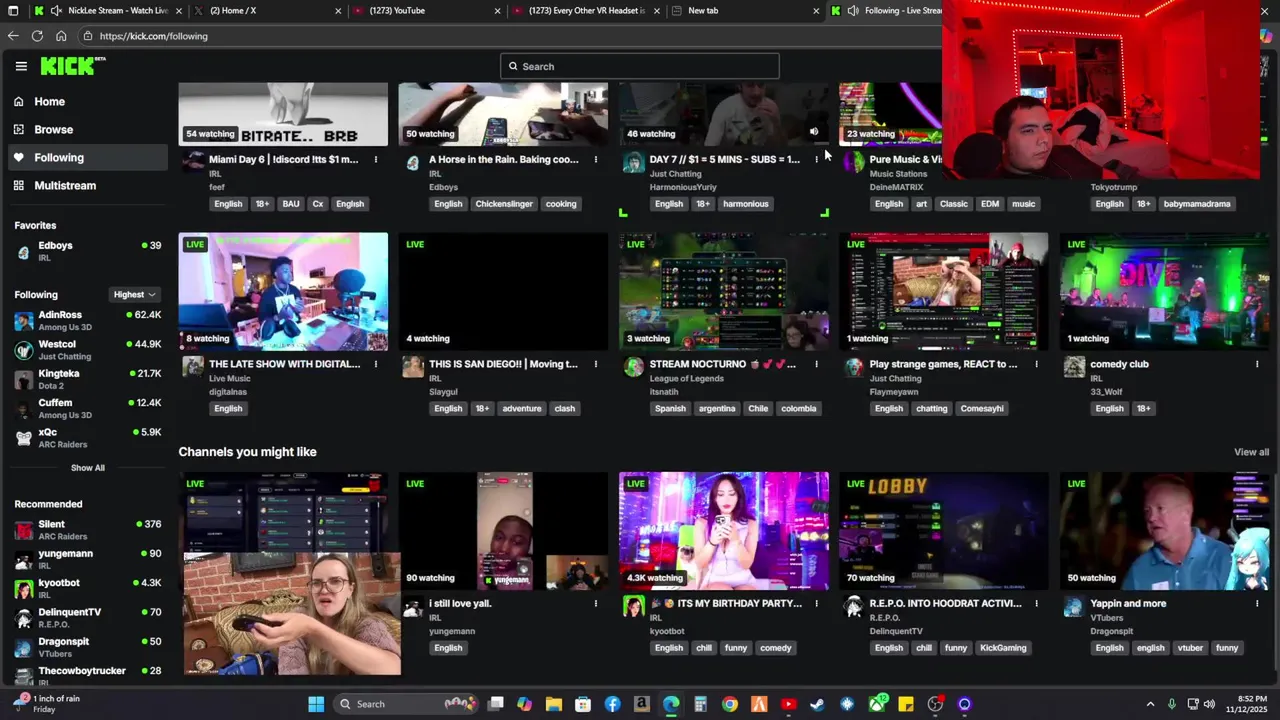This screenshot has width=1280, height=720.
Task: Close the Home / X tab
Action: pos(338,10)
